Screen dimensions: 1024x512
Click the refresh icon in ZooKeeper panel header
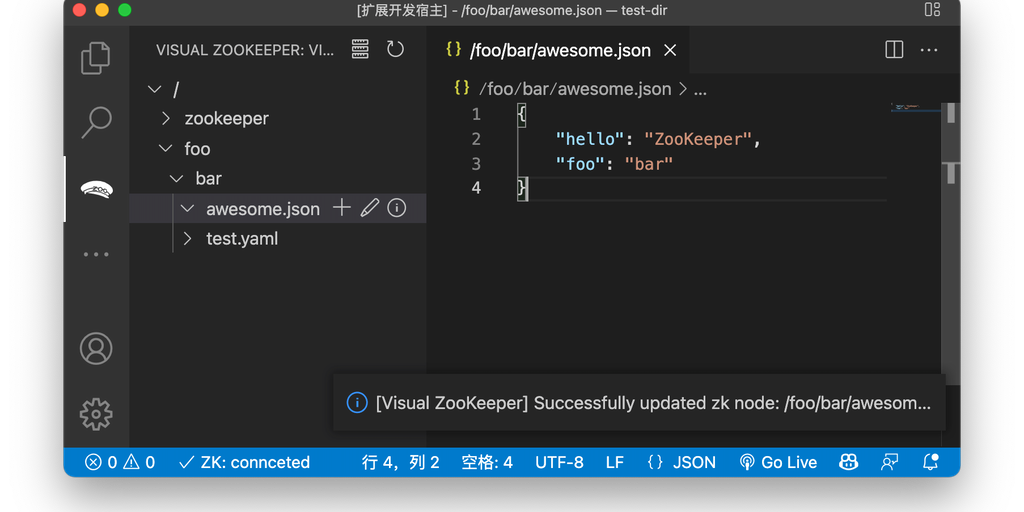click(395, 49)
